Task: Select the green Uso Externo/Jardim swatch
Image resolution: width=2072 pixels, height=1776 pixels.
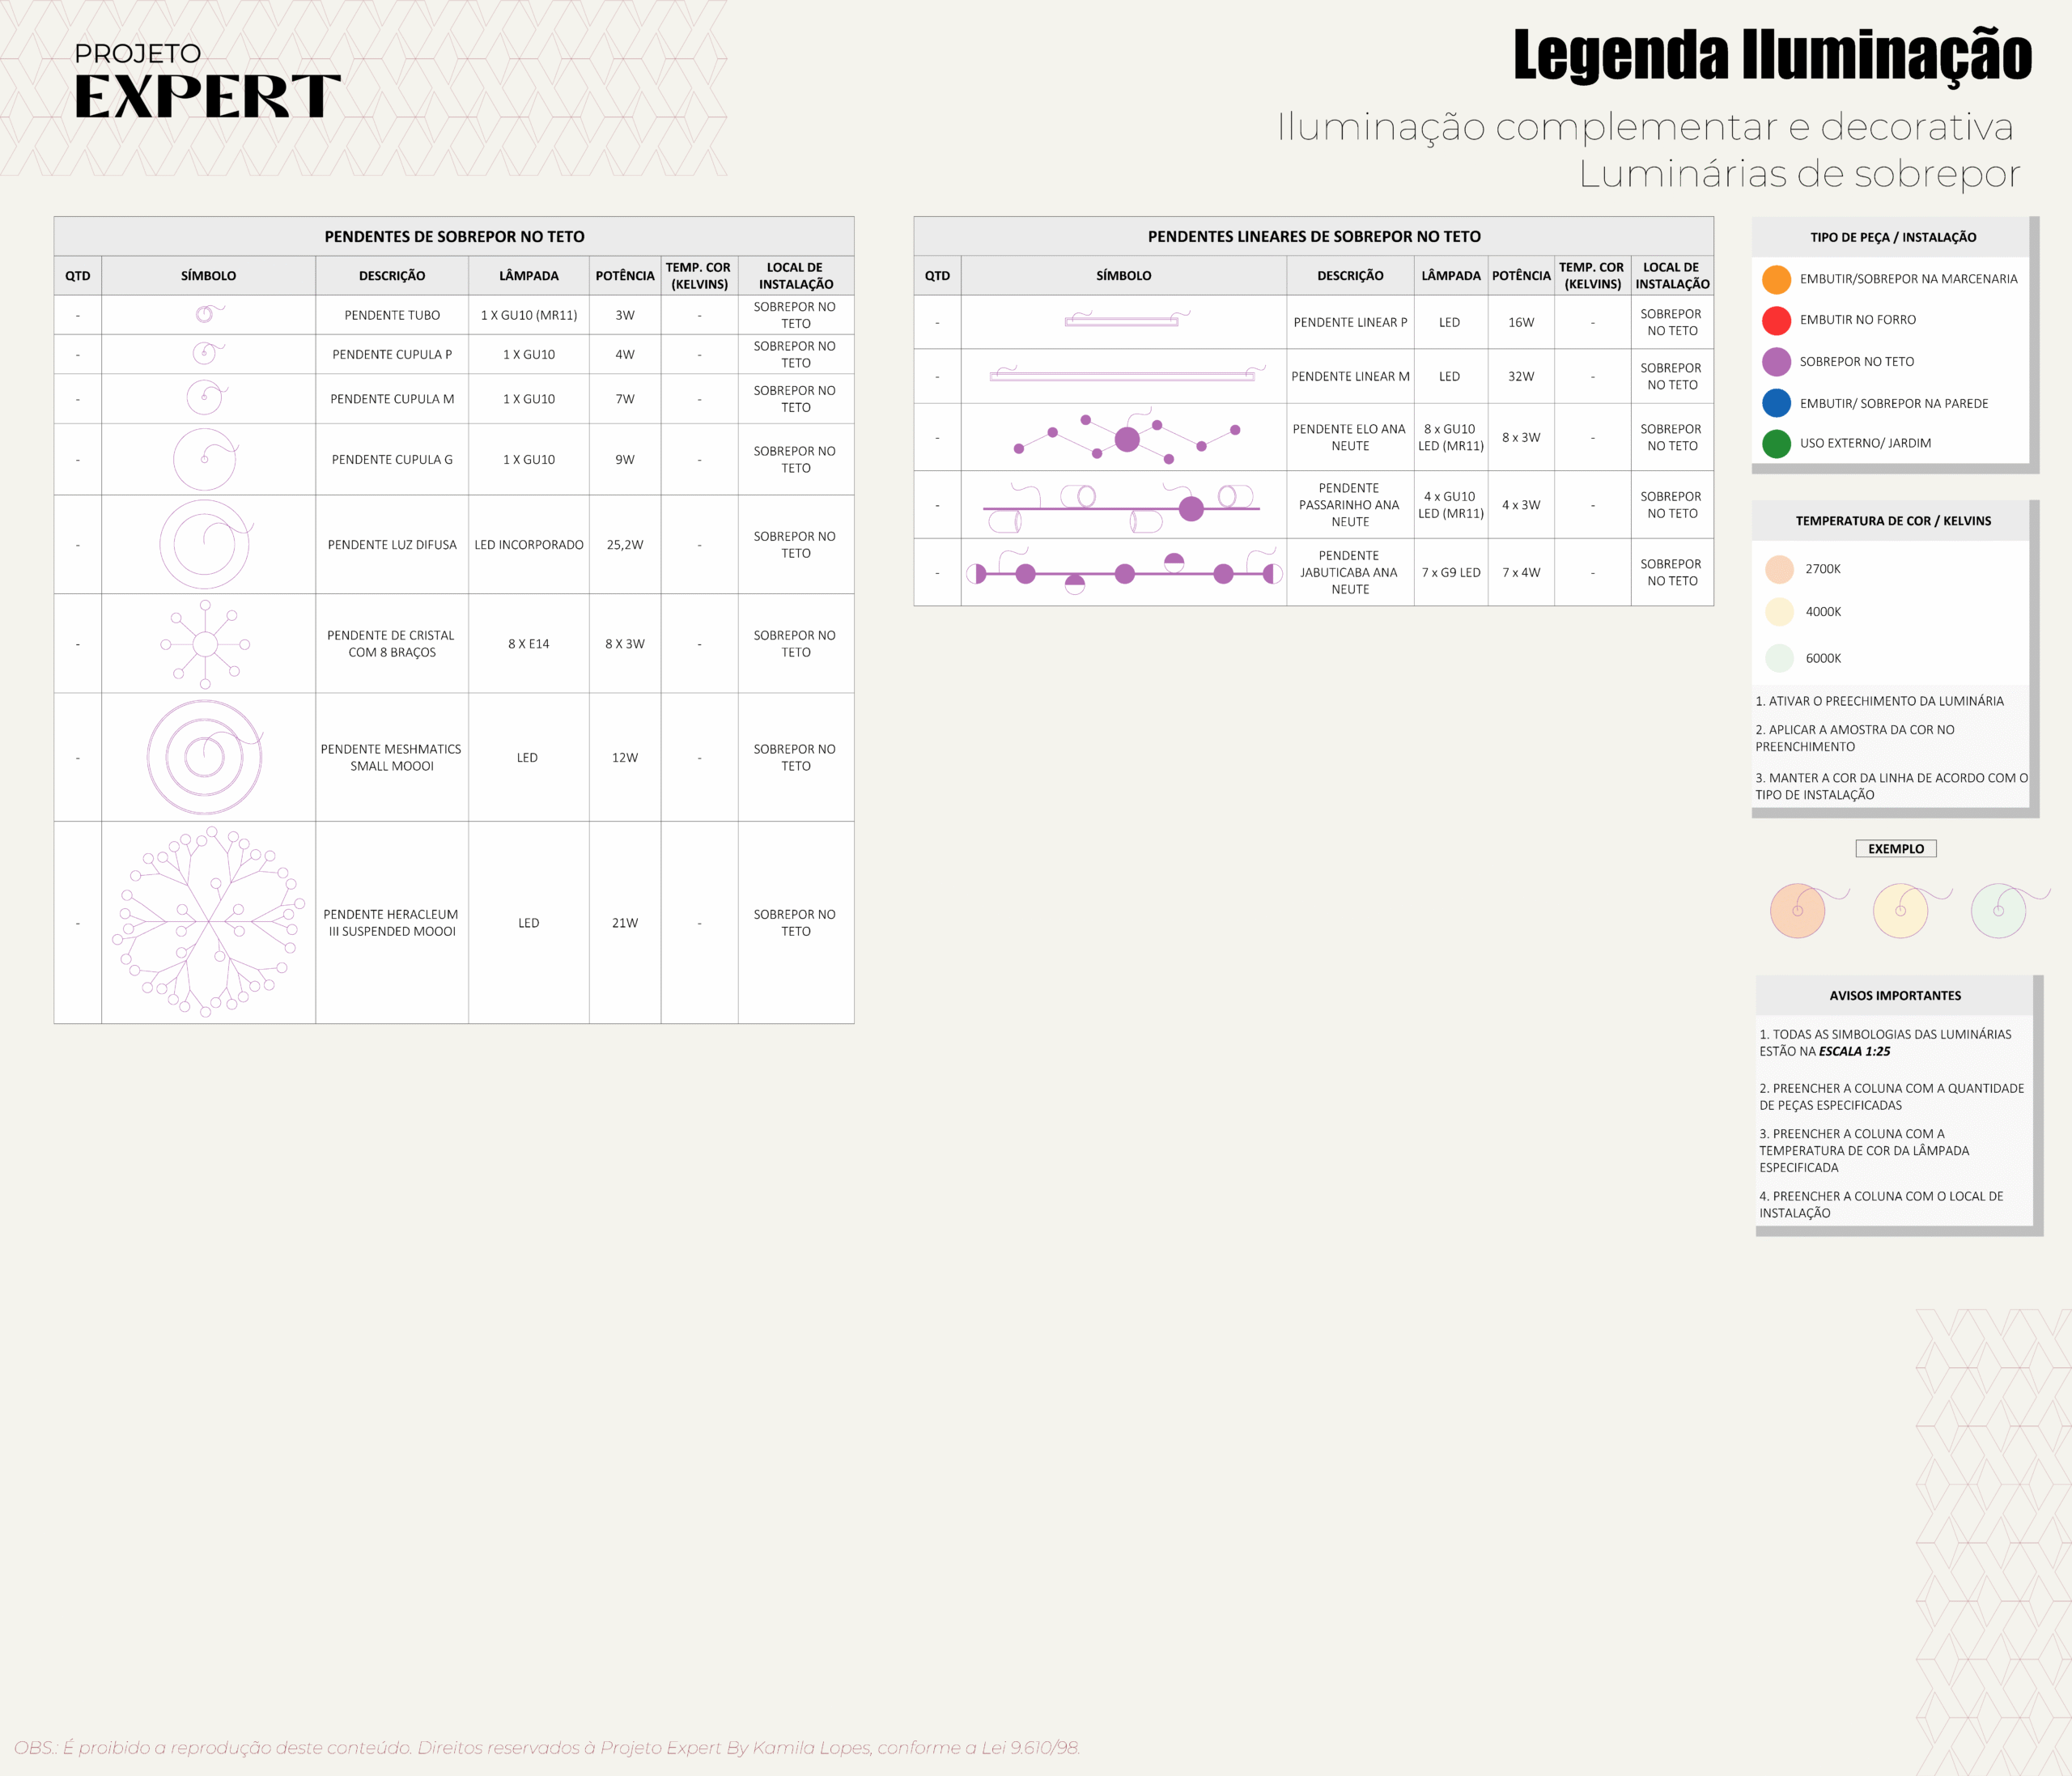Action: [x=1776, y=443]
